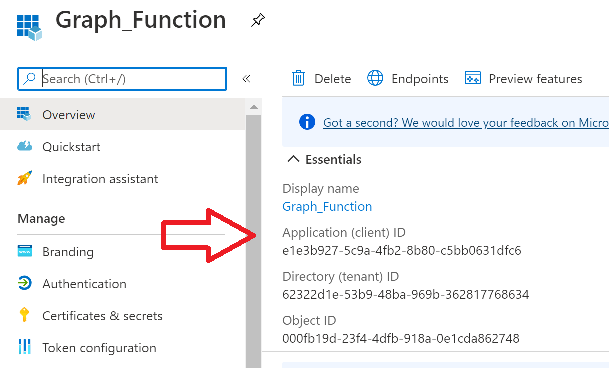Click sidebar scrollbar up arrow
This screenshot has width=609, height=368.
pos(254,107)
